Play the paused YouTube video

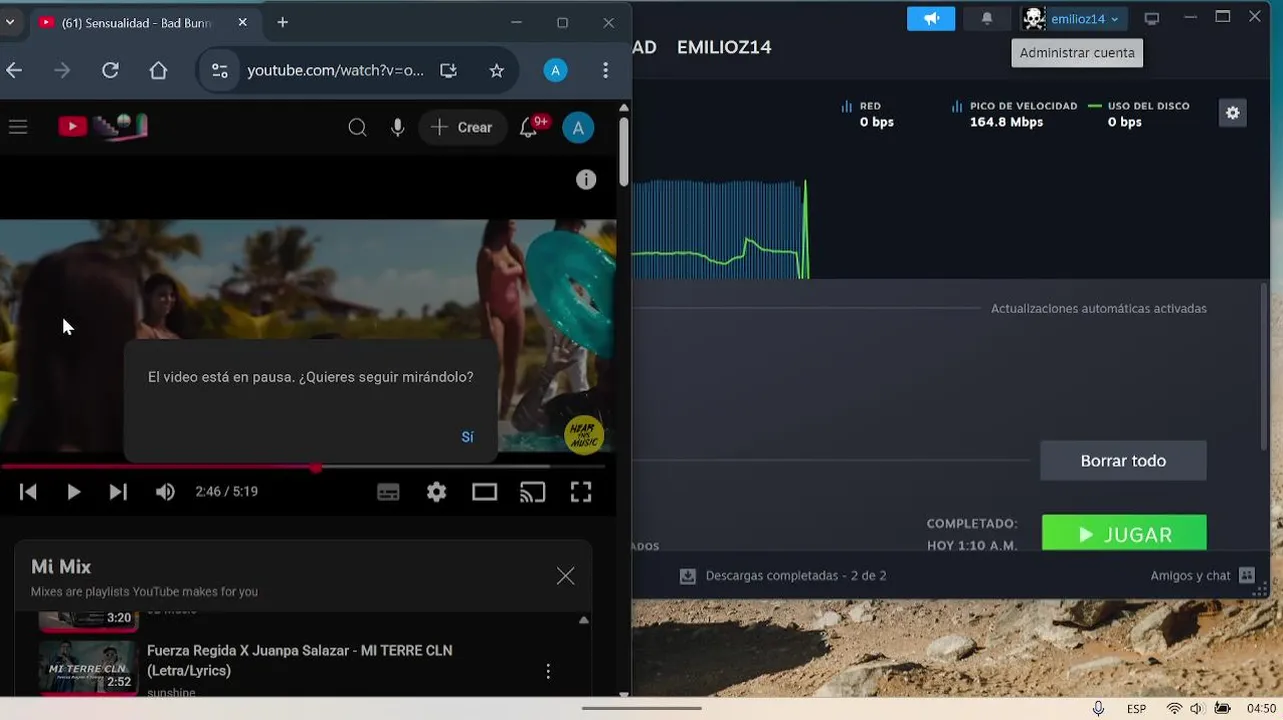tap(73, 491)
